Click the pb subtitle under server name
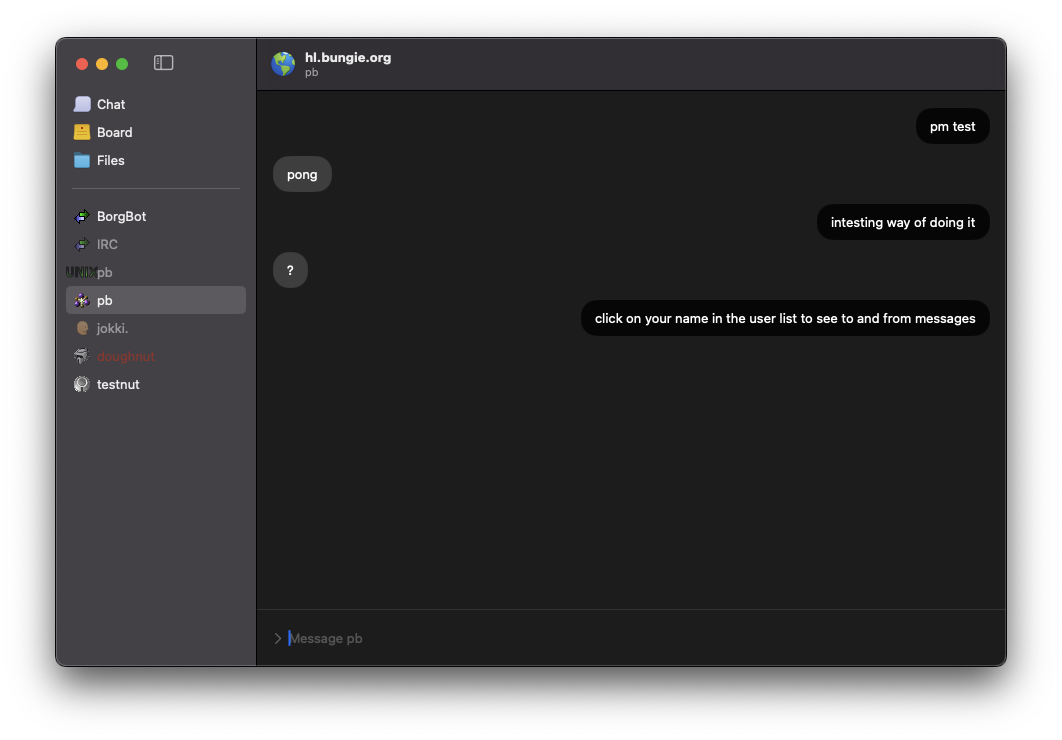Viewport: 1062px width, 740px height. (x=312, y=72)
